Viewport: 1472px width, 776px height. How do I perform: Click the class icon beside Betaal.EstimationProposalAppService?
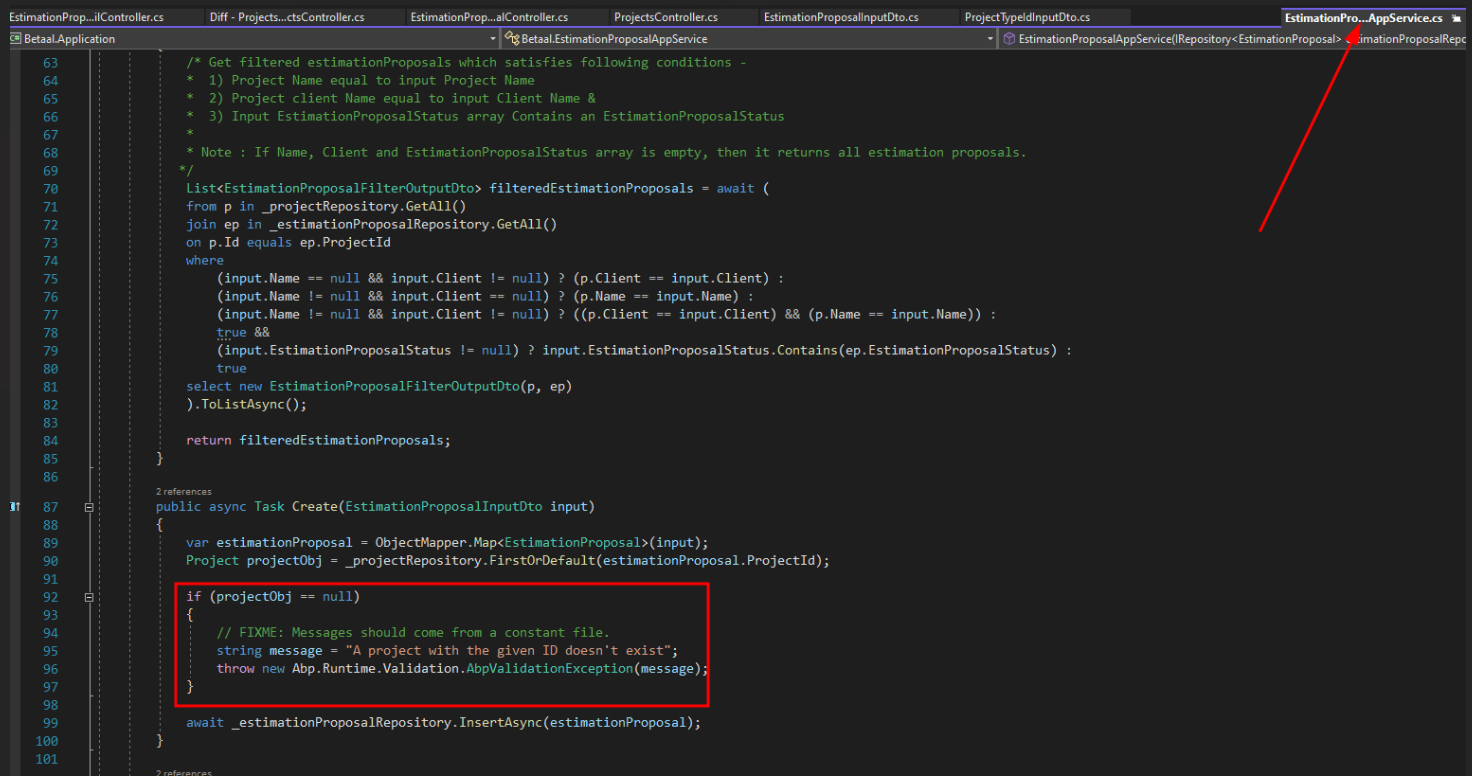(x=511, y=39)
